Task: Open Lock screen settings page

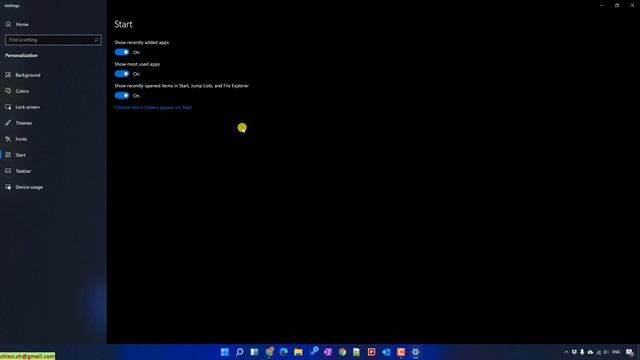Action: (x=22, y=107)
